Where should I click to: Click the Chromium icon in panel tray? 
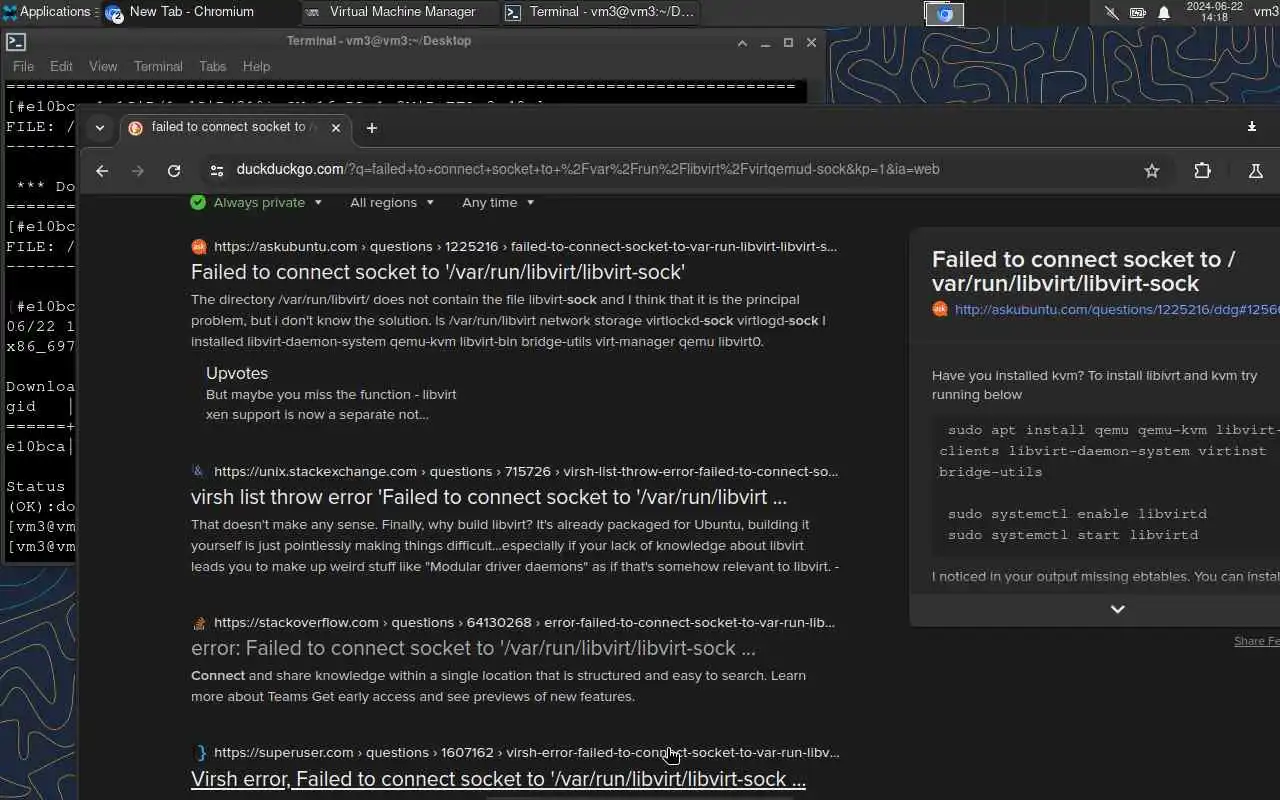coord(944,13)
